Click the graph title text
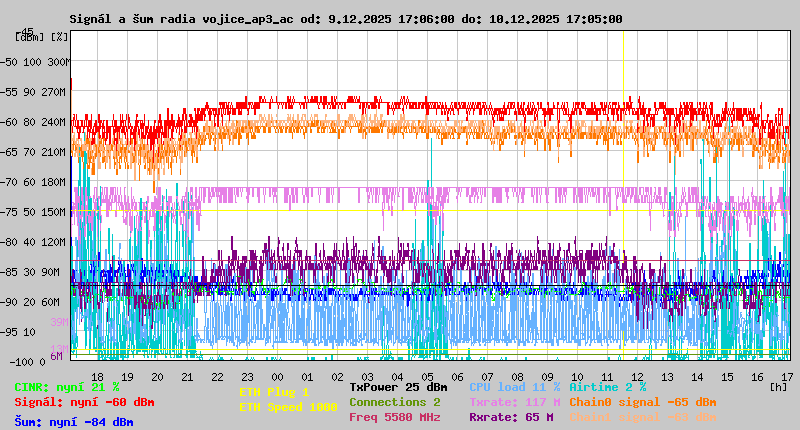Screen dimensions: 800x430 [345, 19]
